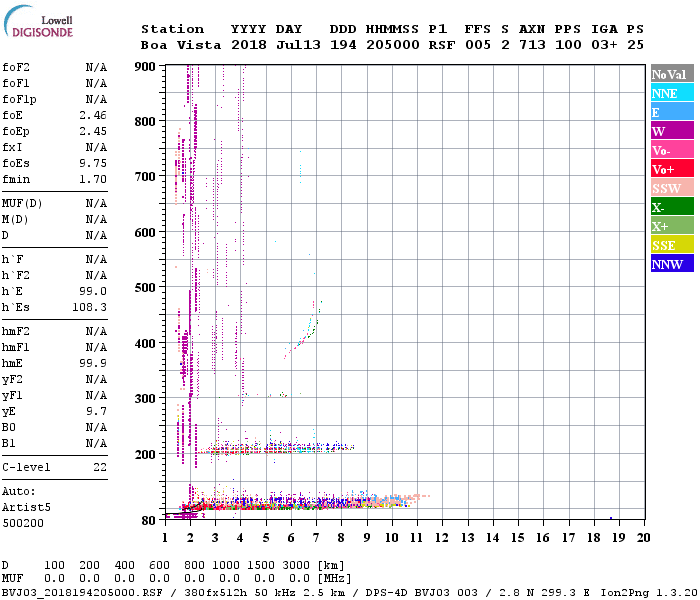Select the Vo+ red legend swatch
The image size is (700, 600).
click(x=672, y=169)
